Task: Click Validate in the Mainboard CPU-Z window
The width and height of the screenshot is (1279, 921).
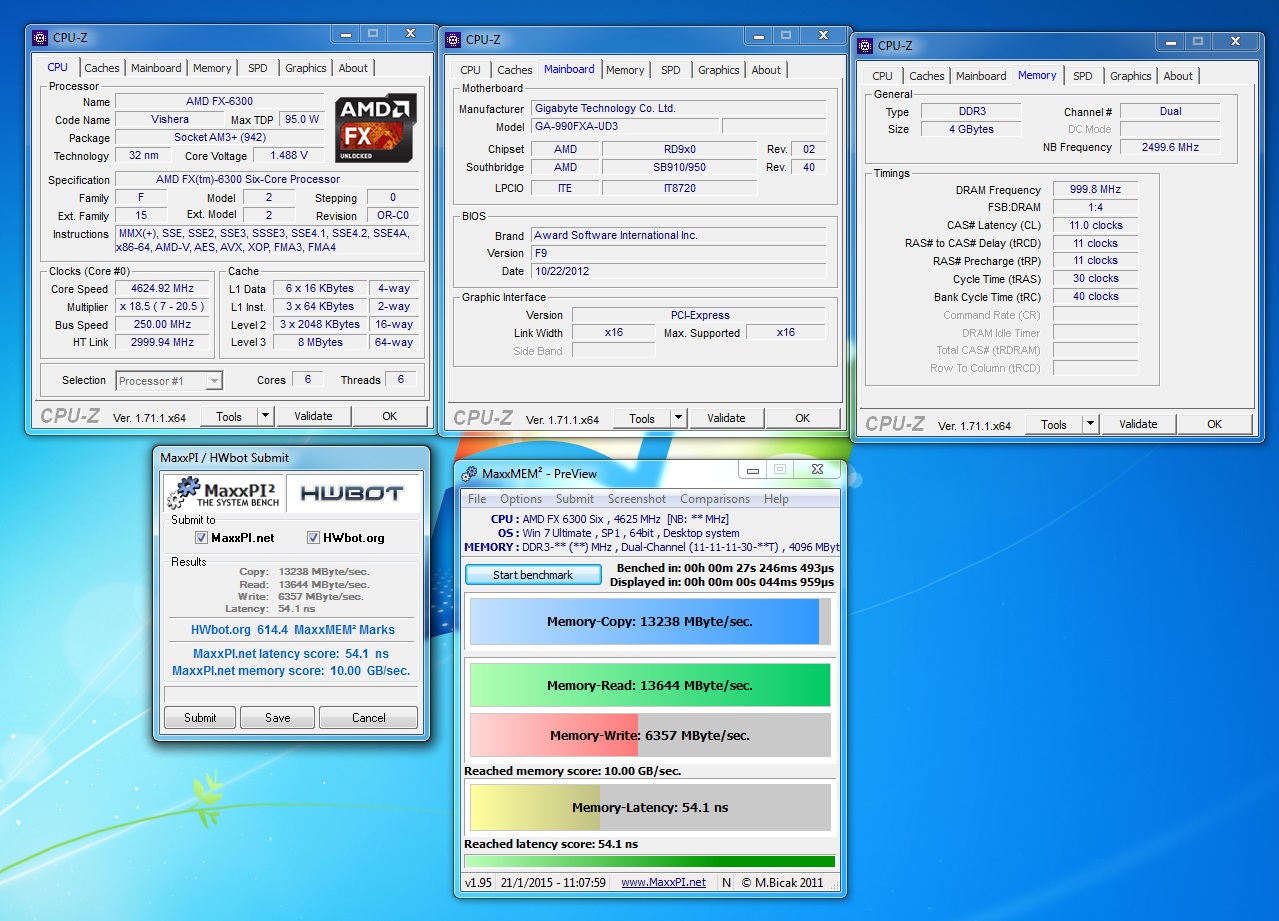Action: [726, 419]
